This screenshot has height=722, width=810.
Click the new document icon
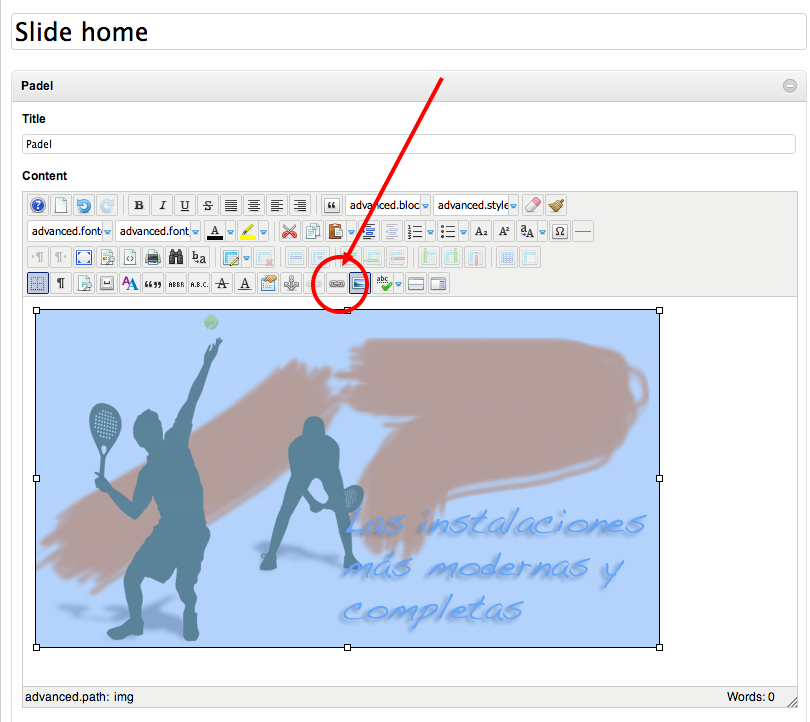click(61, 206)
